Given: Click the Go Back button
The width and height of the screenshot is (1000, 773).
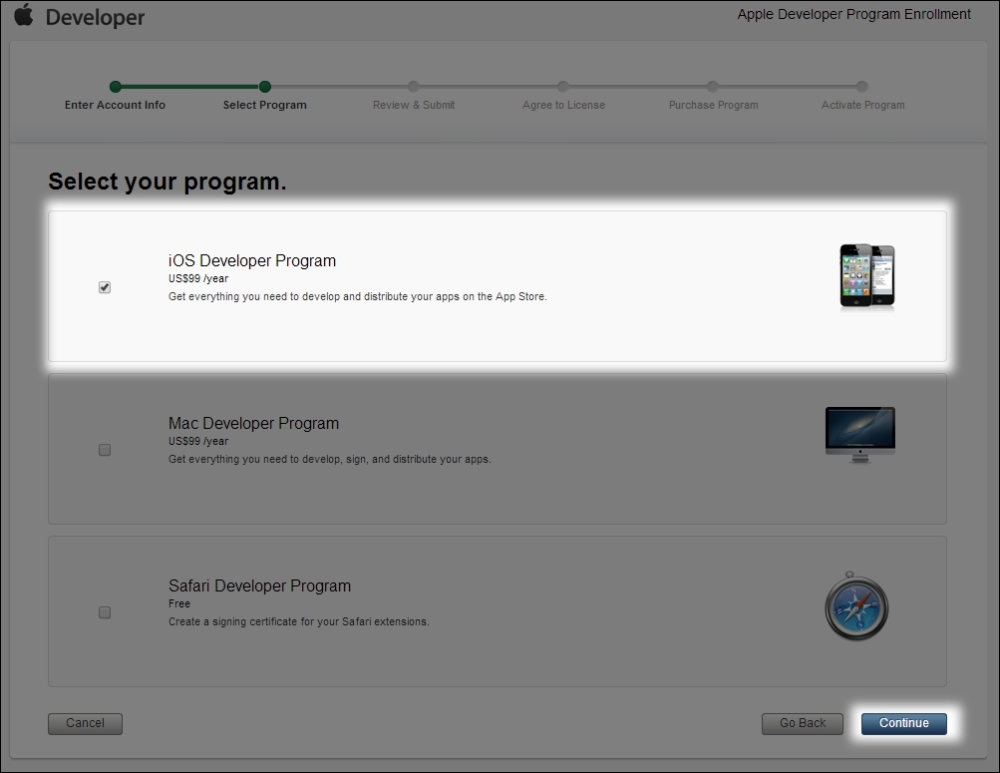Looking at the screenshot, I should coord(802,723).
